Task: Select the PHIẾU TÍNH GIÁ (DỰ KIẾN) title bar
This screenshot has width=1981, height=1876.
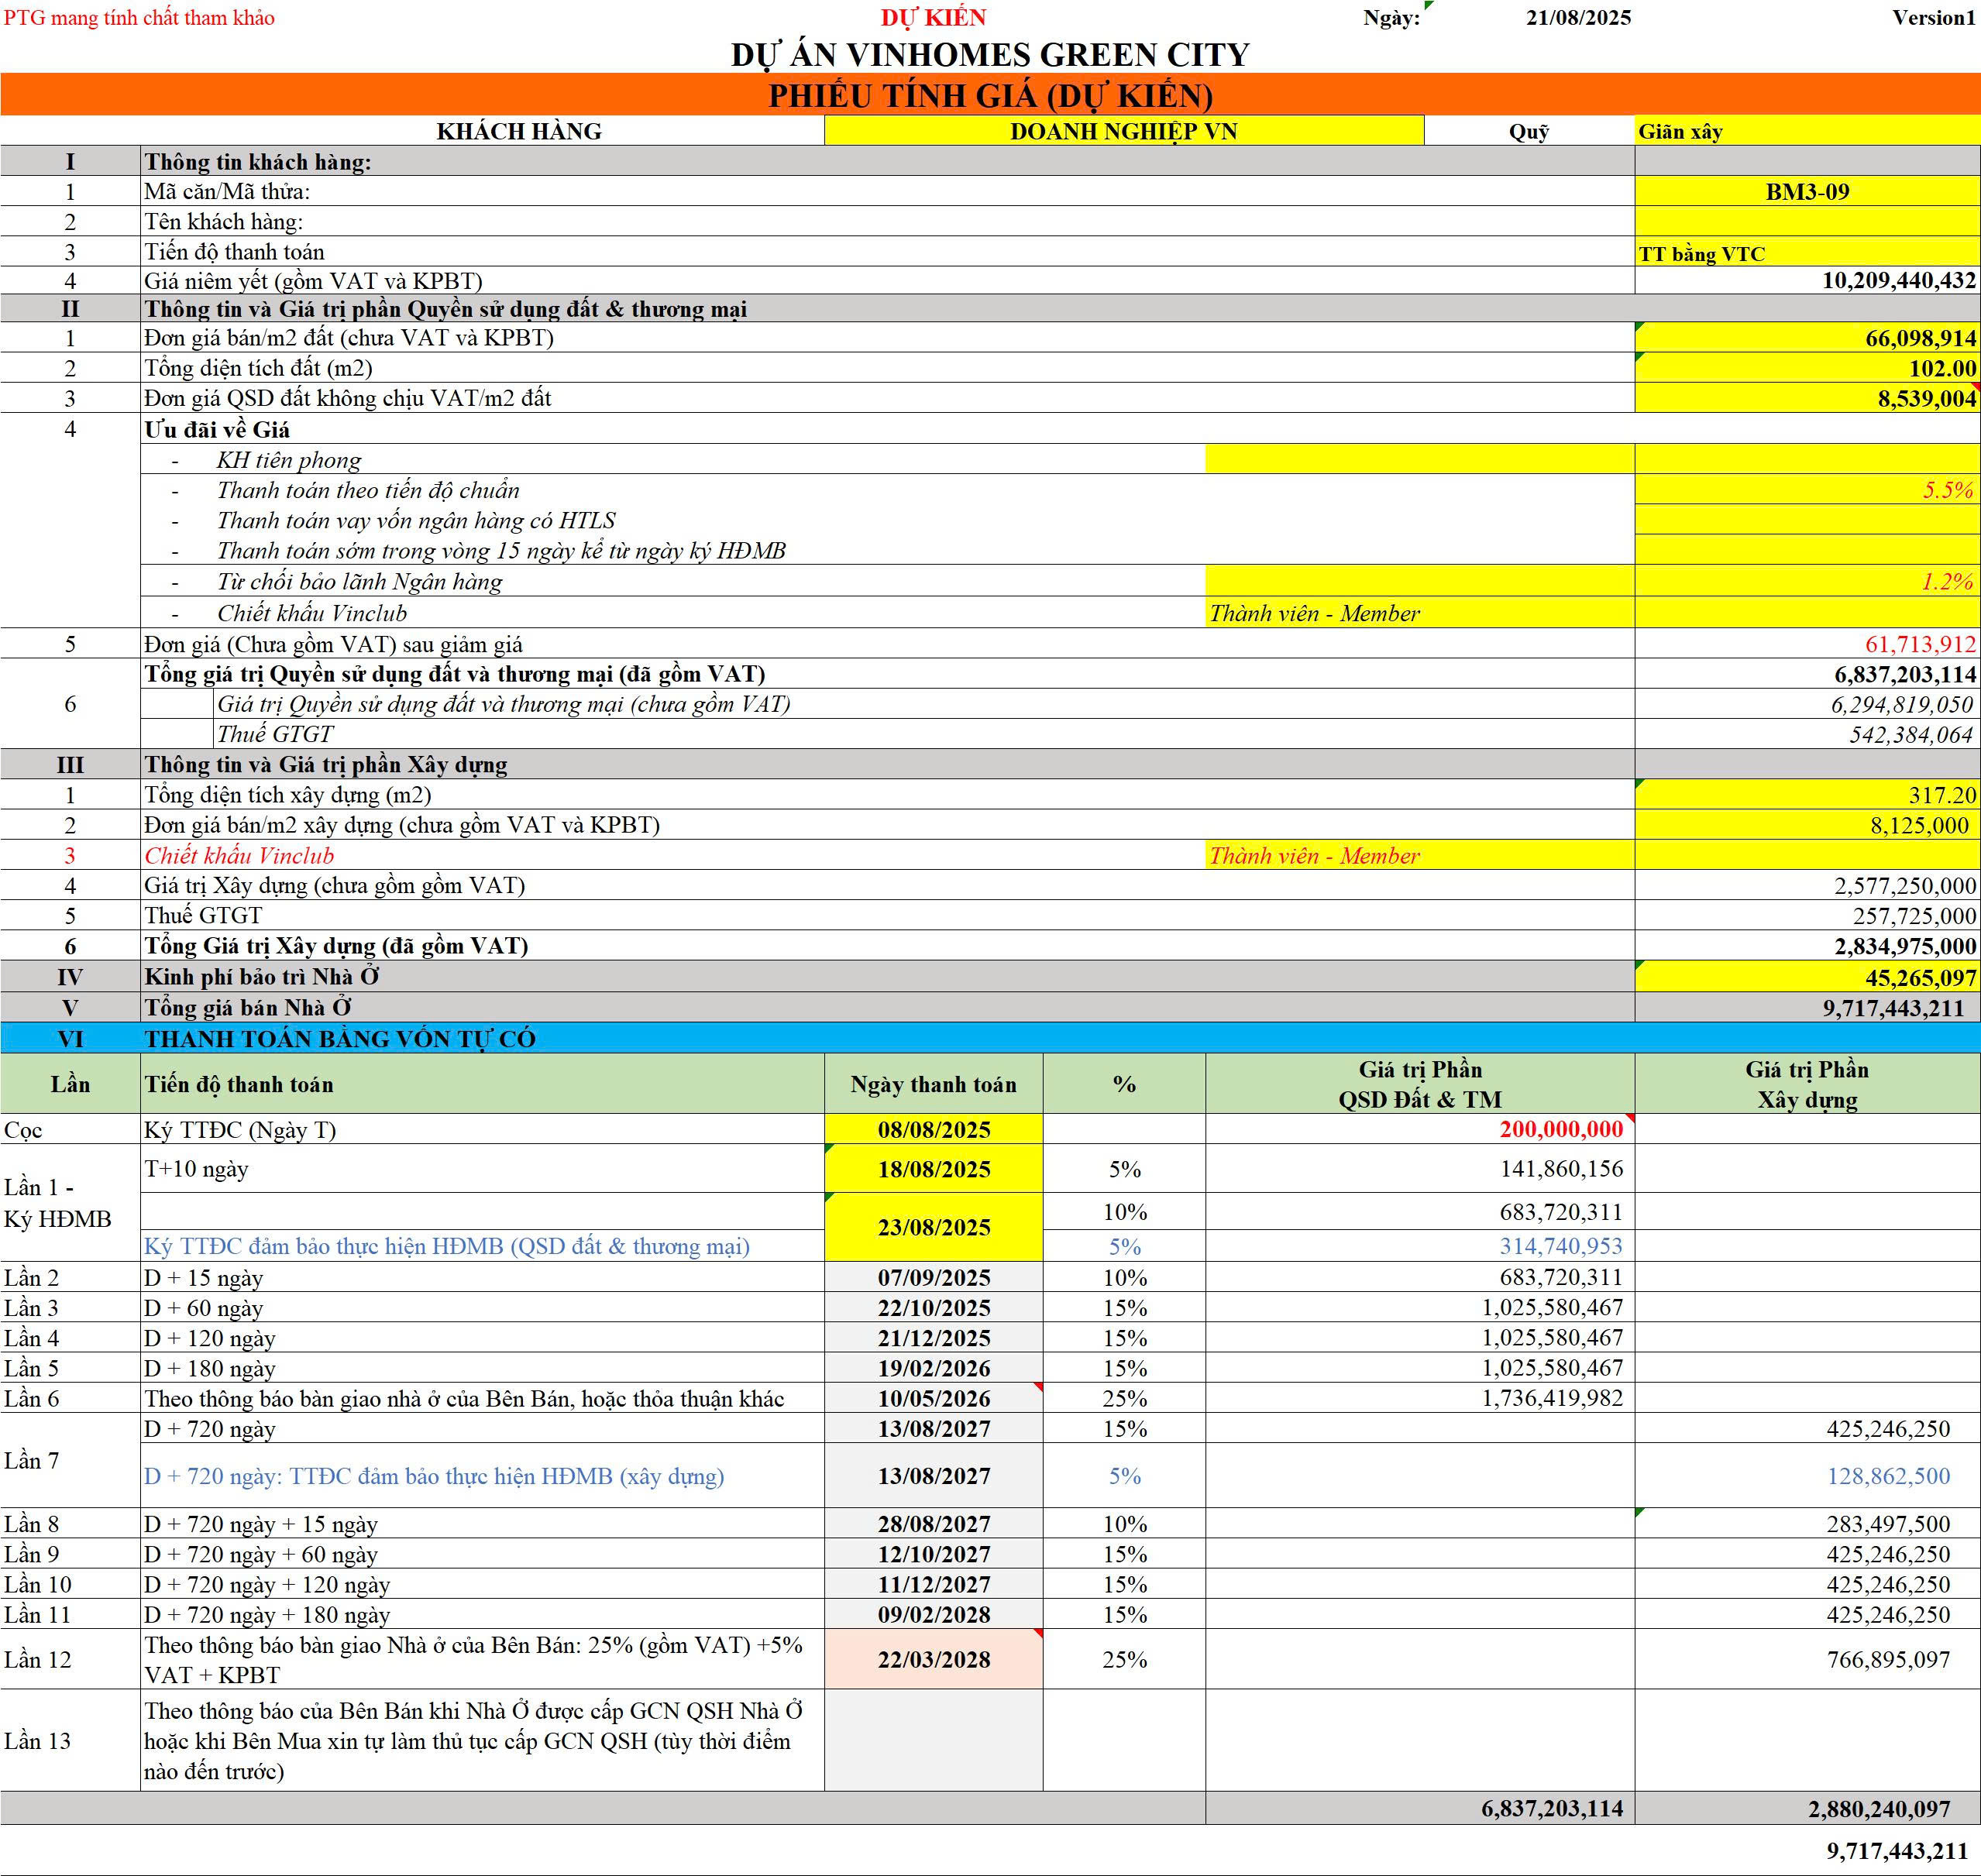Action: pos(990,95)
